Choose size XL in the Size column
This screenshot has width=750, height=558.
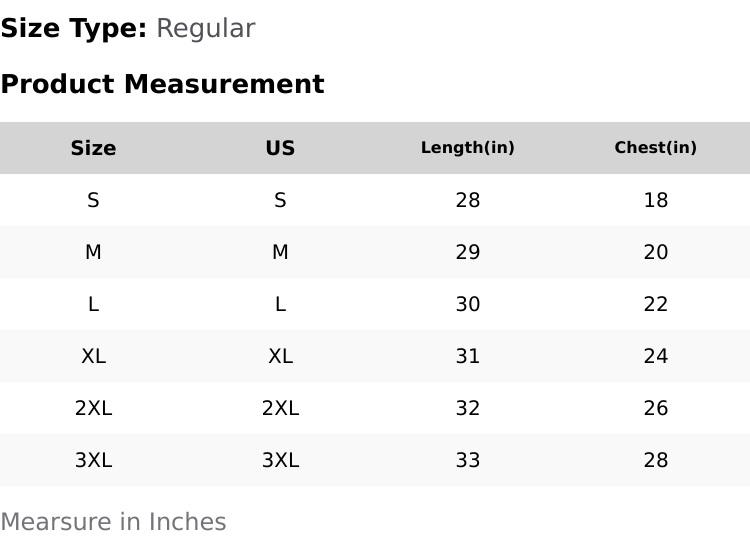click(x=93, y=356)
